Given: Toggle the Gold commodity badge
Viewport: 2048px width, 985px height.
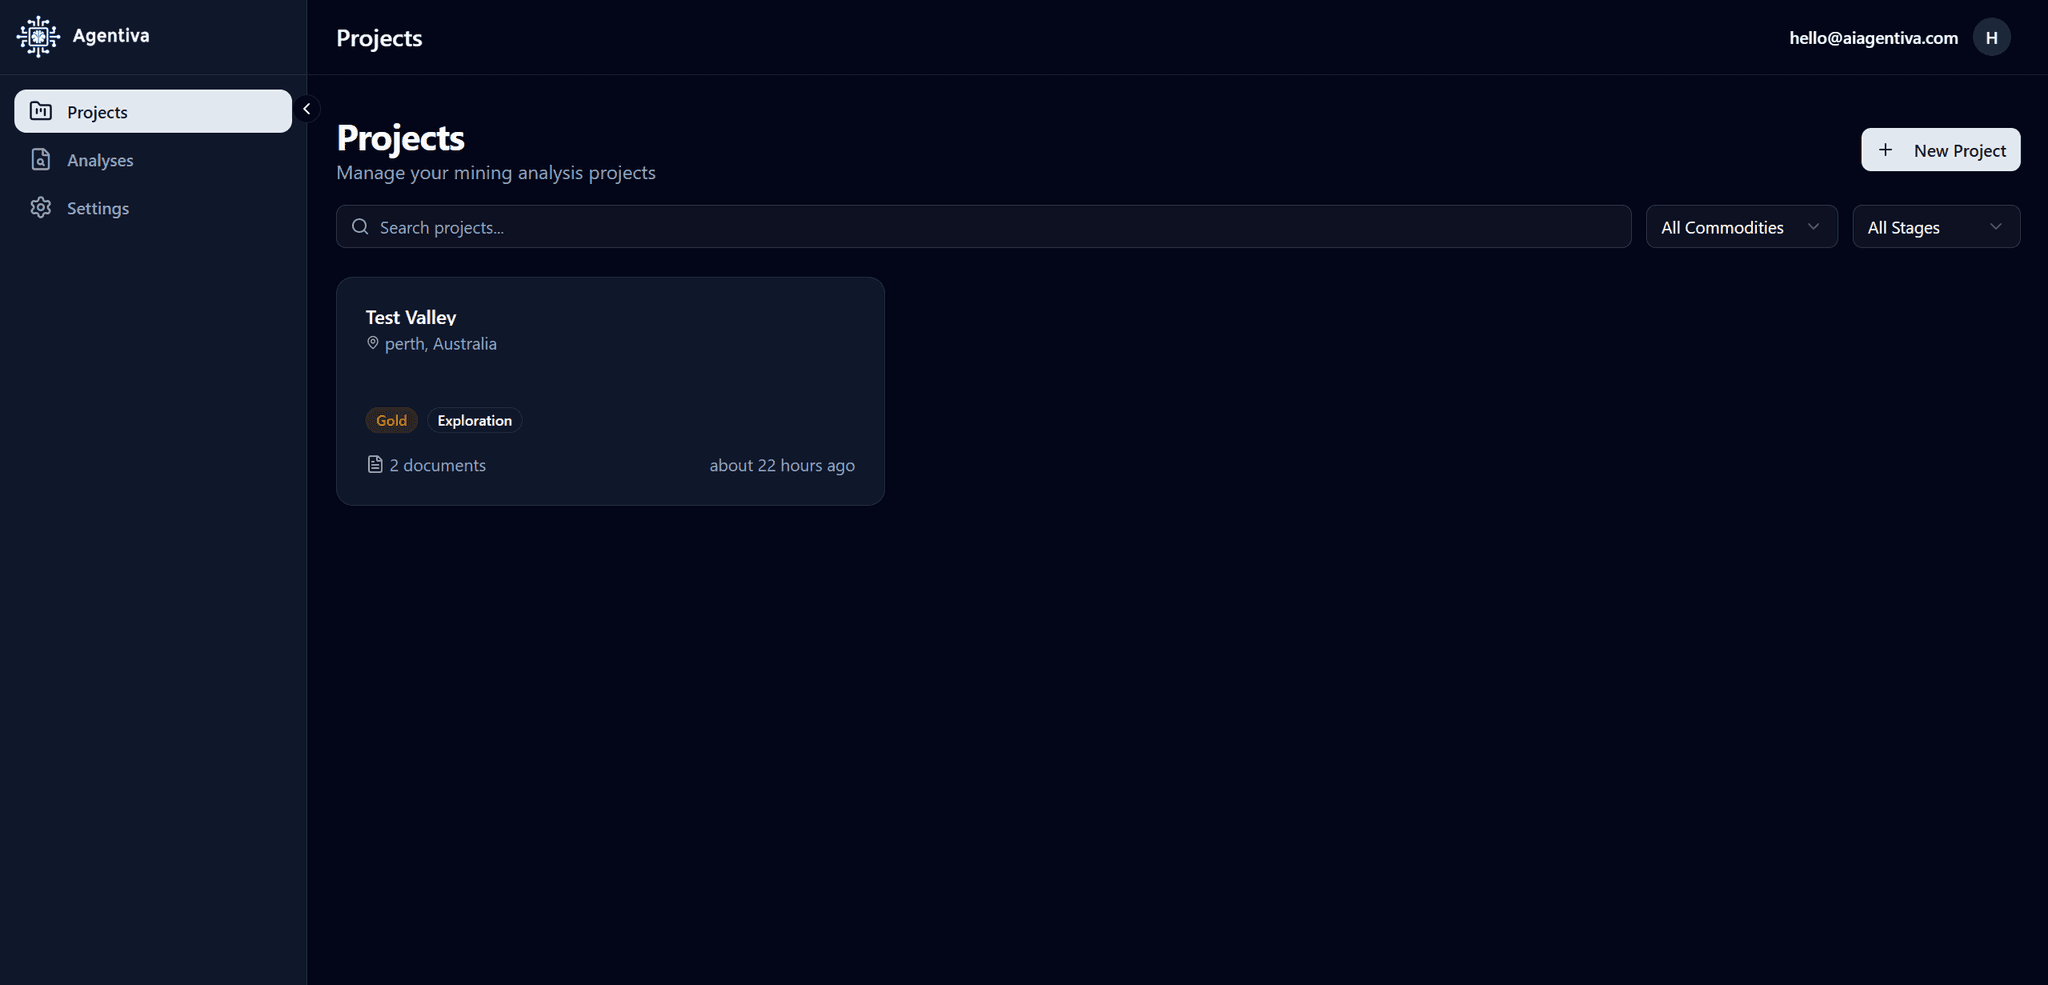Looking at the screenshot, I should (391, 420).
